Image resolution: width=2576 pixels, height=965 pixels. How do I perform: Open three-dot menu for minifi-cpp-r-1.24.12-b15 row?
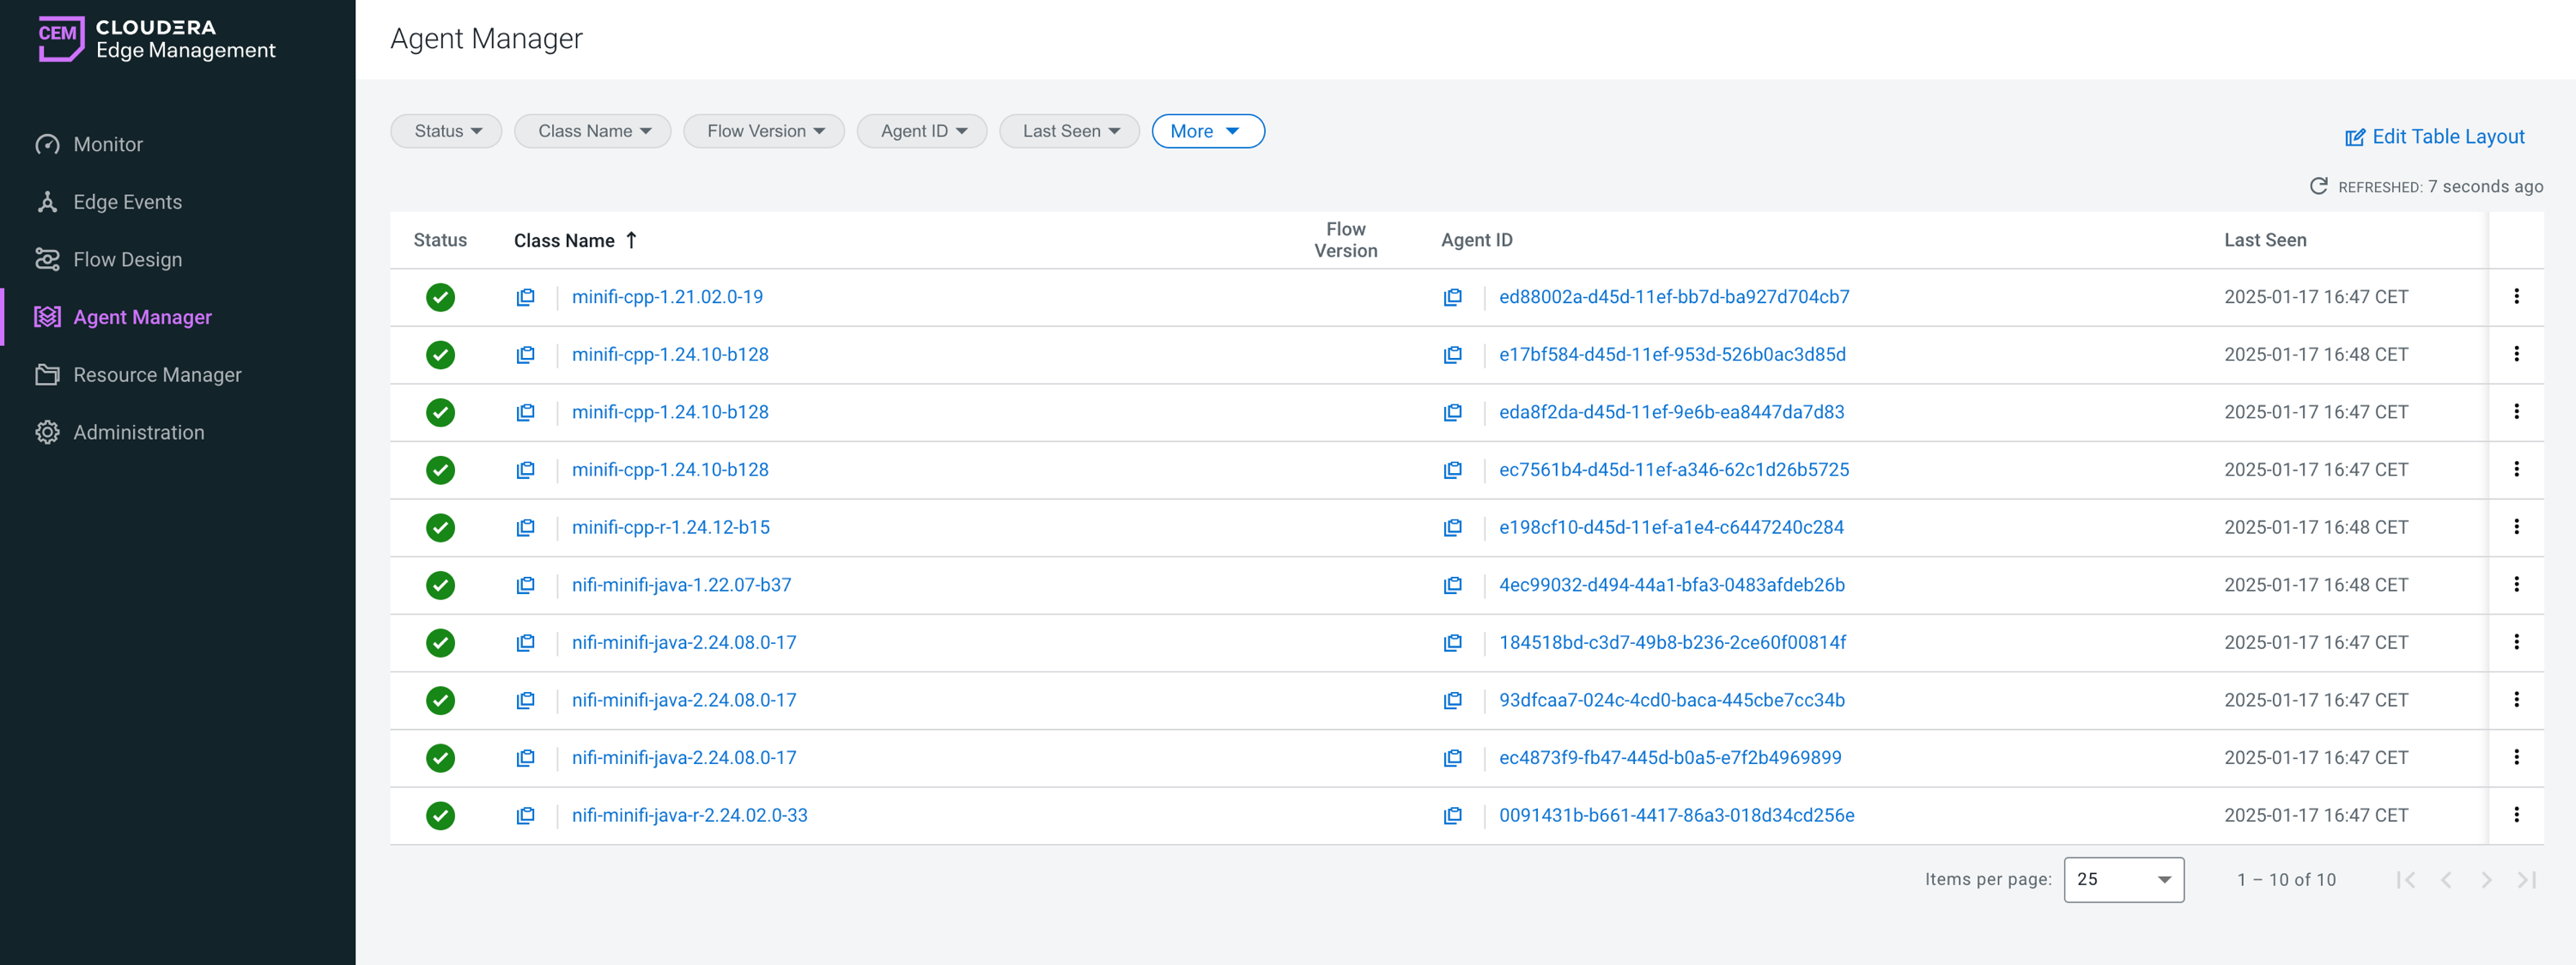[2516, 527]
